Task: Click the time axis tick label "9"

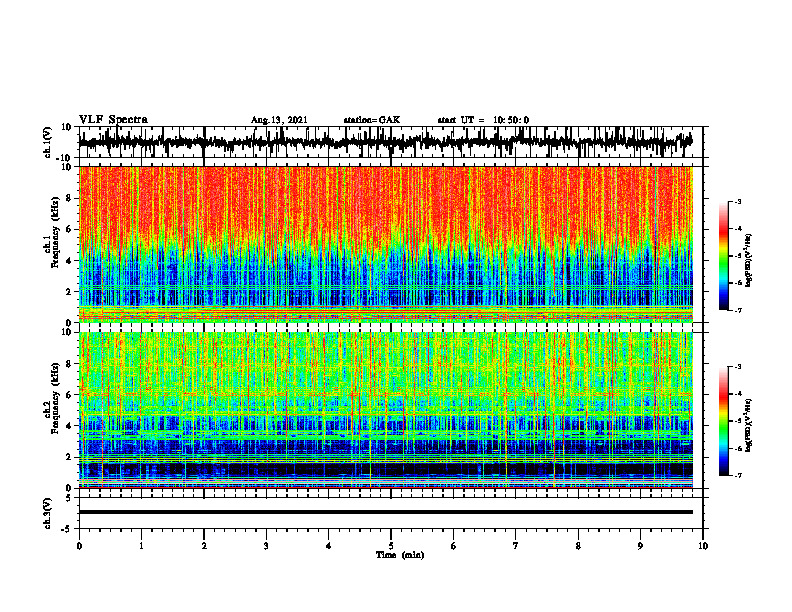Action: click(640, 546)
